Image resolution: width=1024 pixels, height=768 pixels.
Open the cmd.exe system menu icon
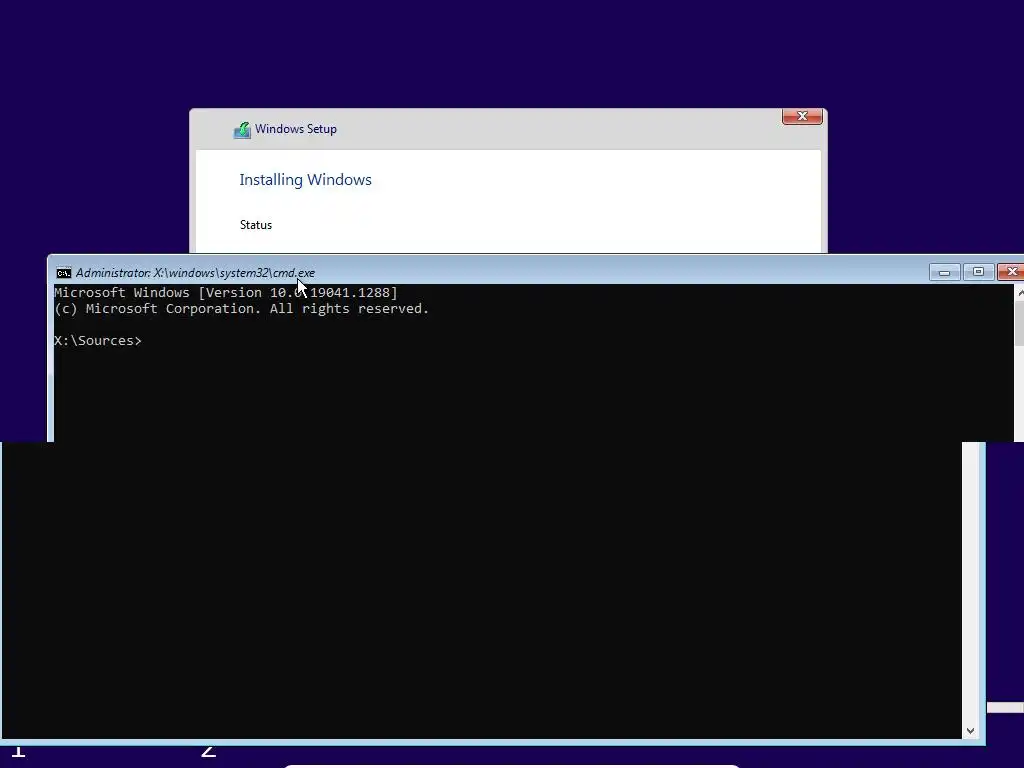click(63, 273)
